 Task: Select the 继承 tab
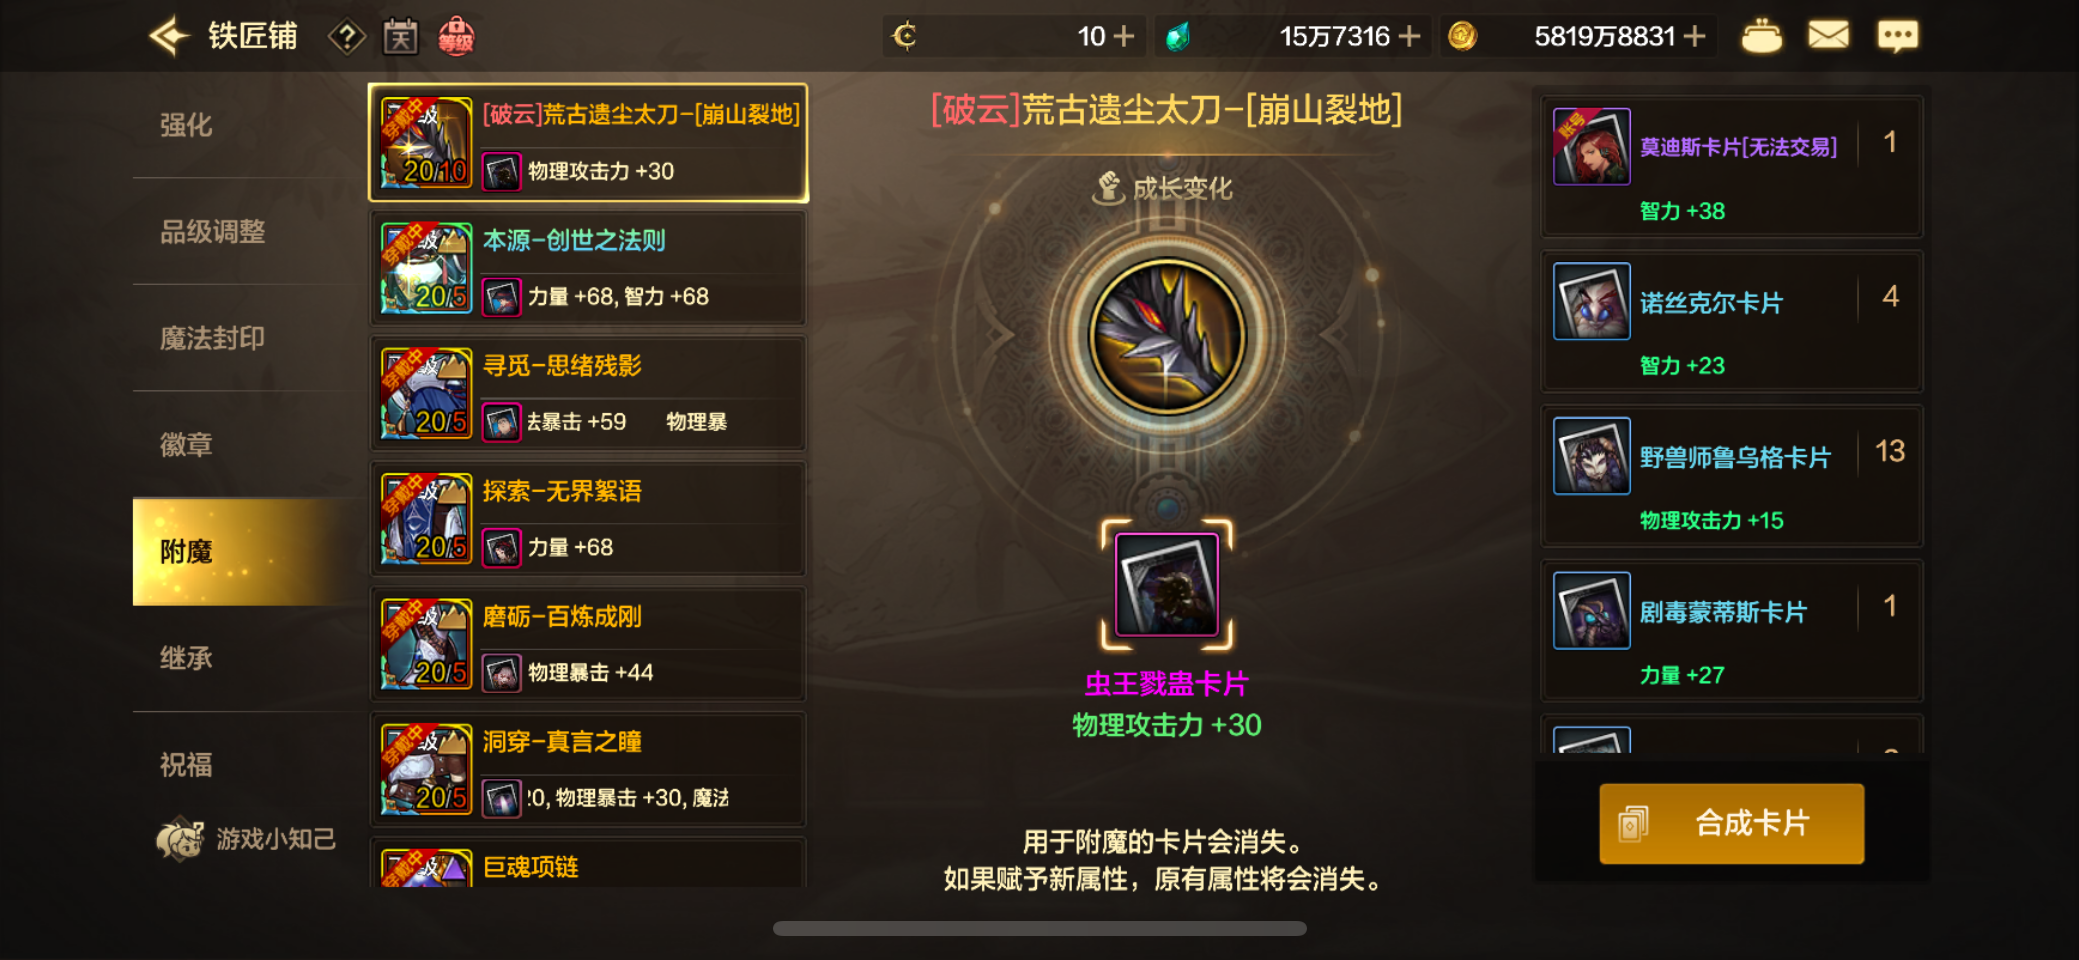[x=186, y=658]
